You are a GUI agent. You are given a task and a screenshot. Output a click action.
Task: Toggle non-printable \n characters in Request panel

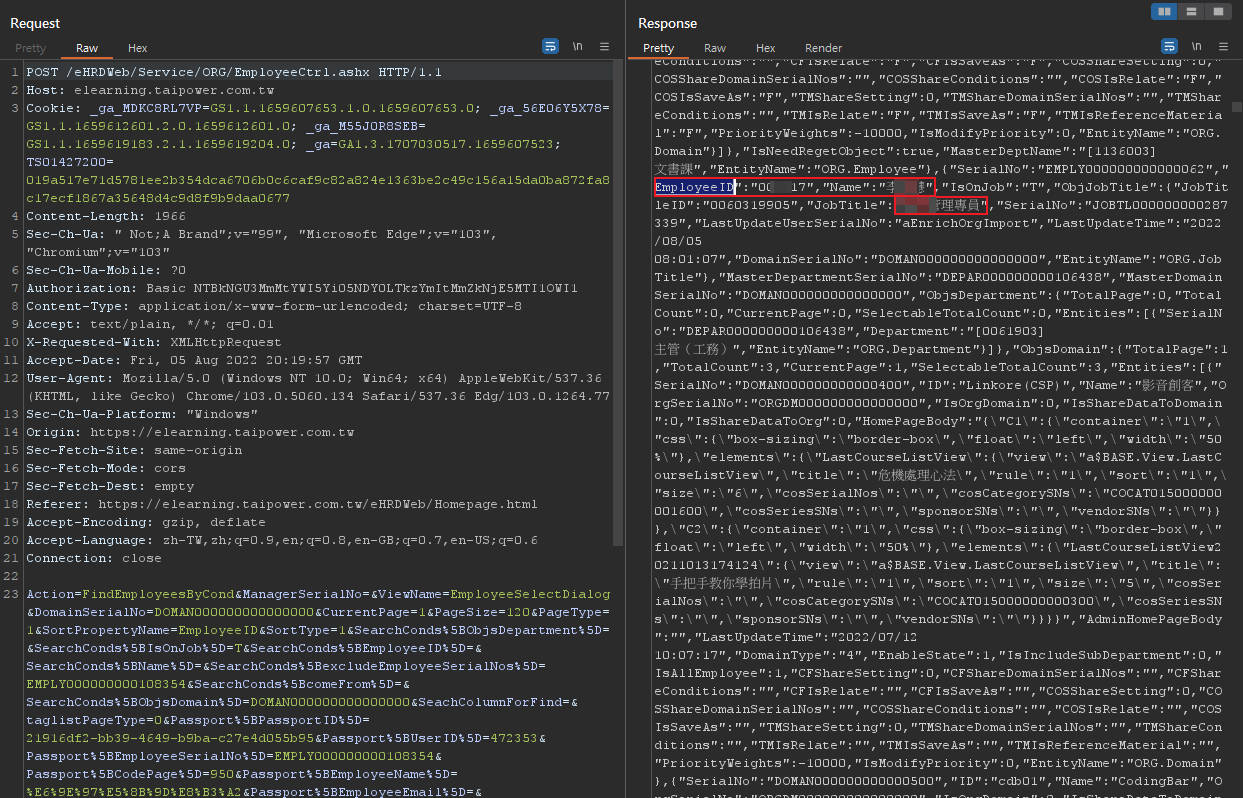[x=578, y=46]
